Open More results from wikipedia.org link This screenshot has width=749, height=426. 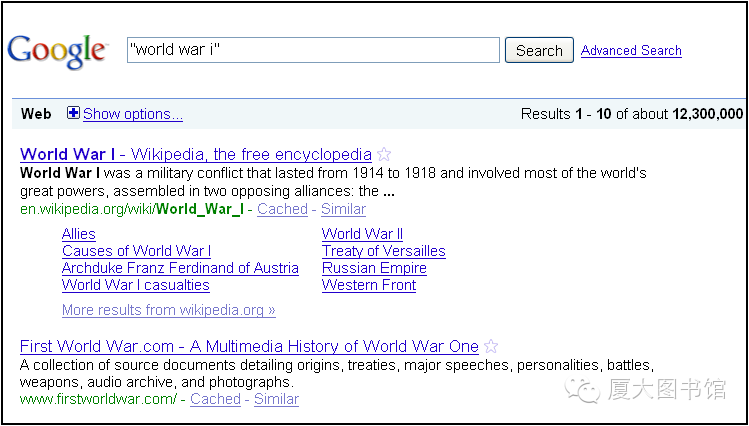tap(169, 310)
